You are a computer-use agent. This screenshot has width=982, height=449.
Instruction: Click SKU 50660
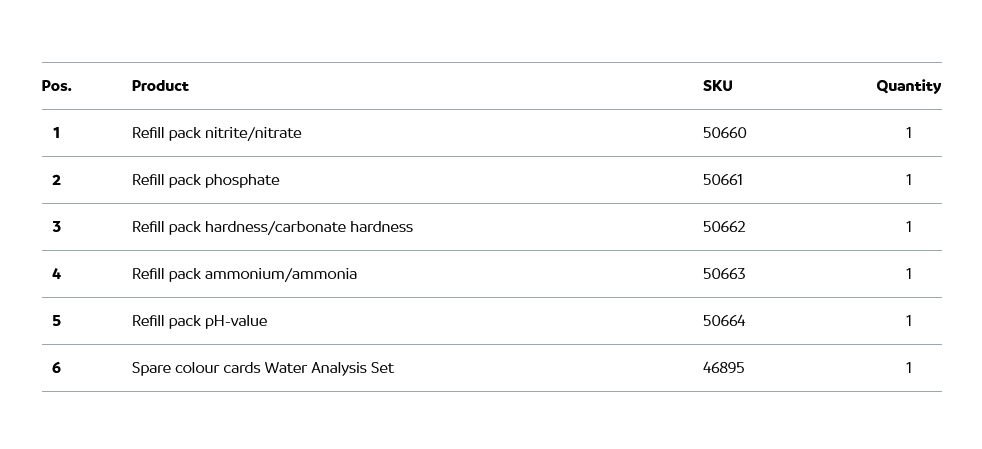point(724,133)
